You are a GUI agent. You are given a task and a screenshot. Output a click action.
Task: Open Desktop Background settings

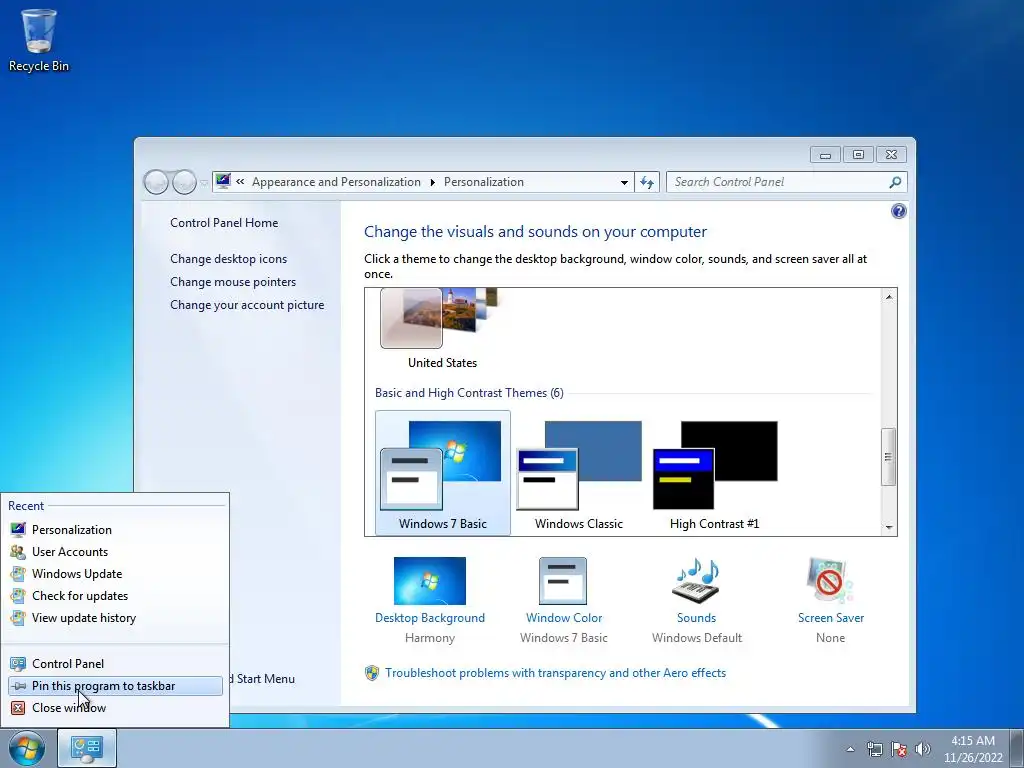(430, 600)
